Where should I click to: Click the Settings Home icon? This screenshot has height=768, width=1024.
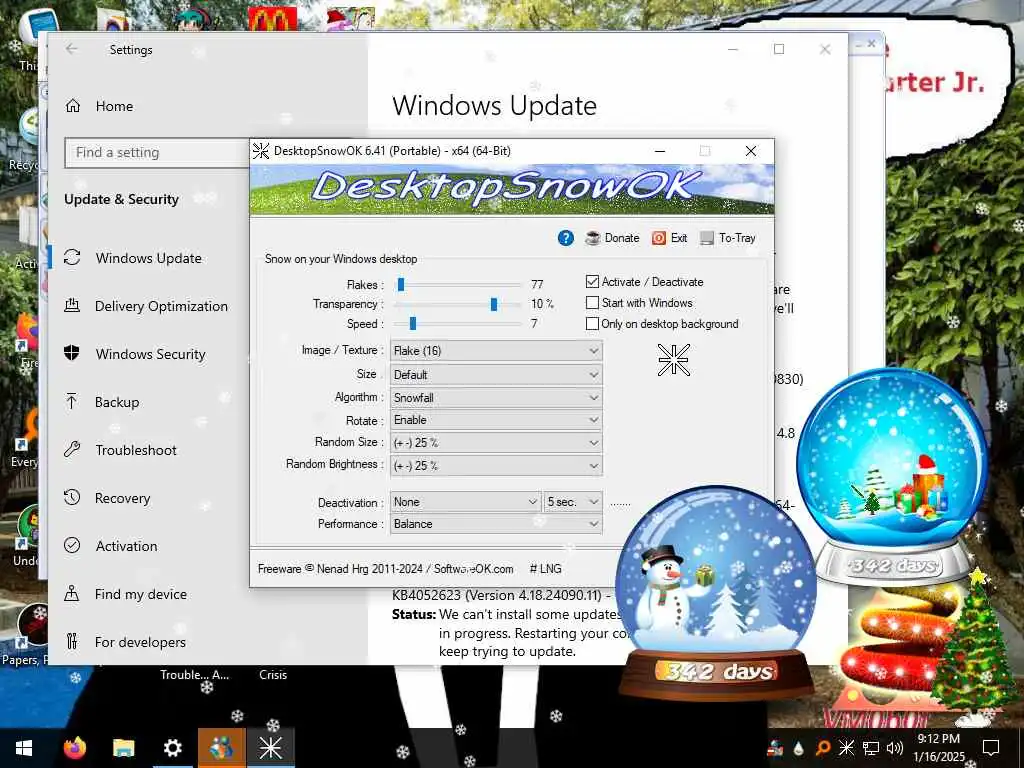click(72, 106)
